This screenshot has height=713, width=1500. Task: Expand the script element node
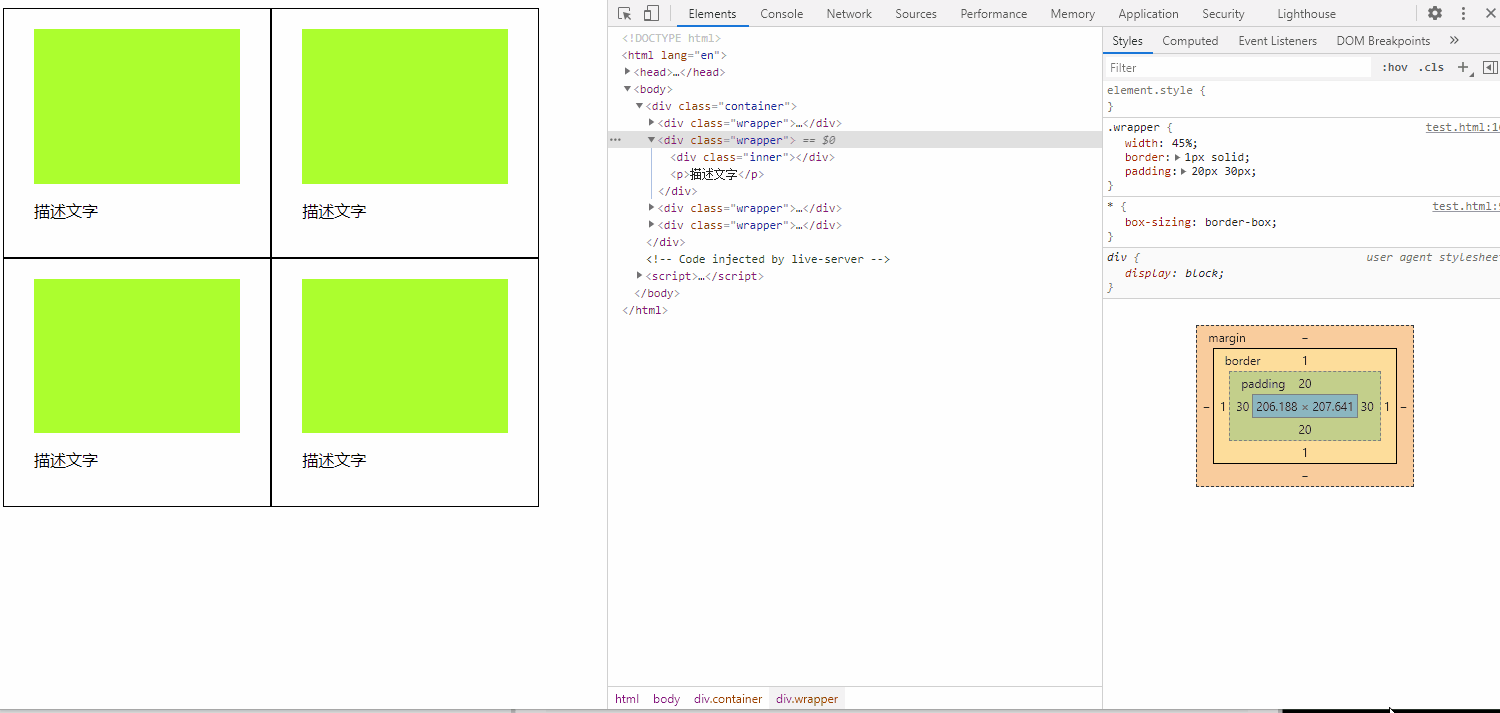click(x=640, y=275)
